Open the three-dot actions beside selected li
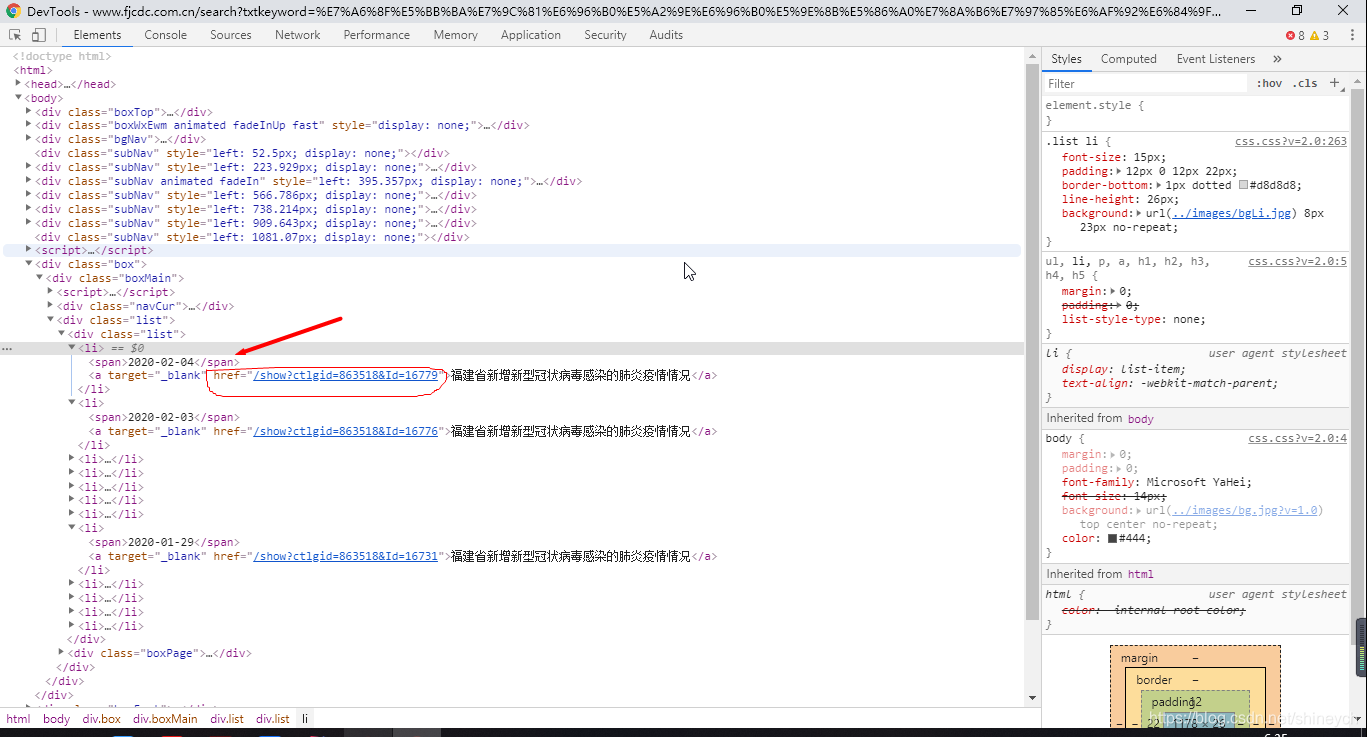 click(7, 349)
